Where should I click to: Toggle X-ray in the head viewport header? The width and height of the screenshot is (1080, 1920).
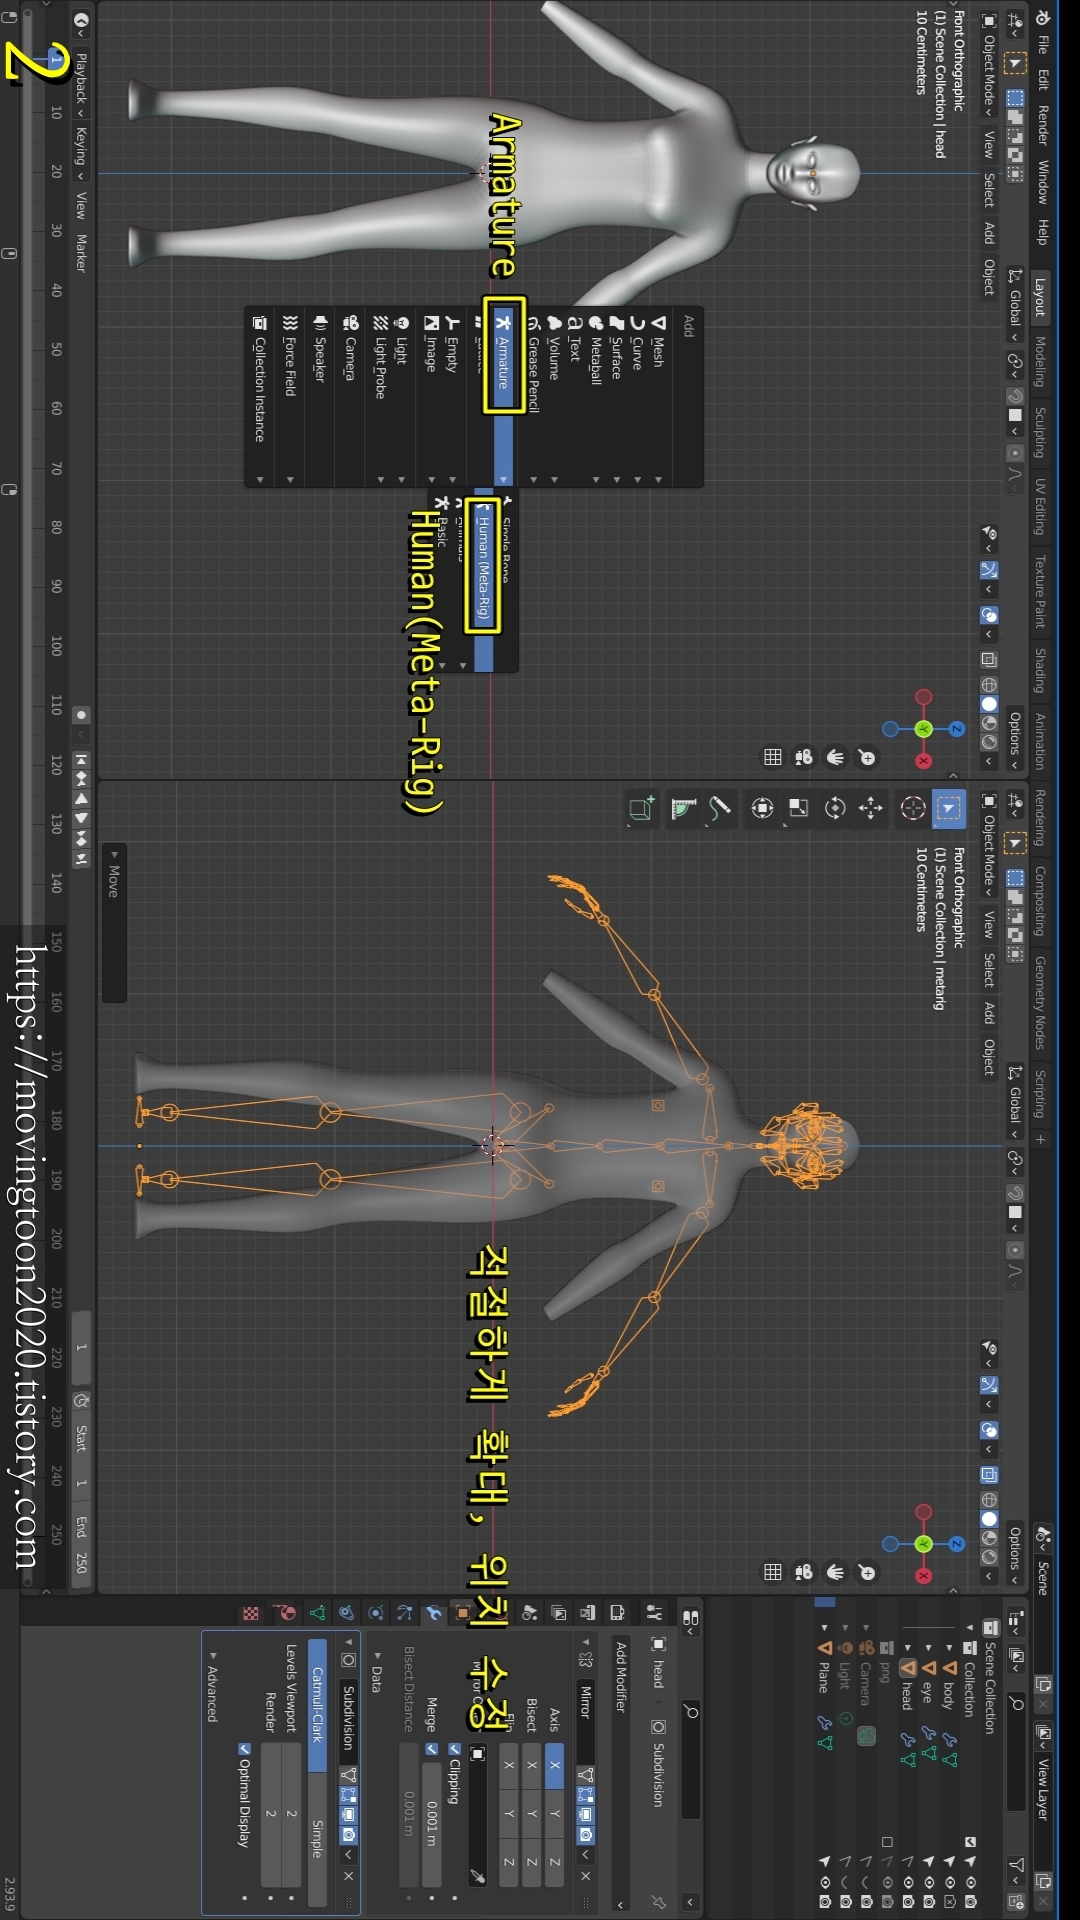pos(989,660)
